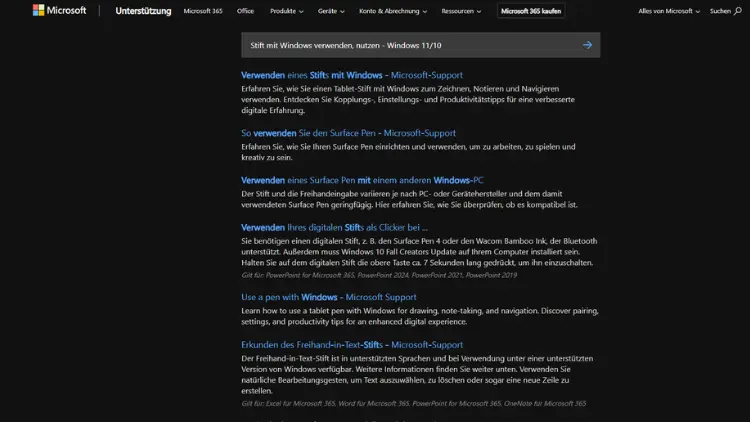
Task: Open Erkunden des Freihand-in-Text-Stifts result
Action: [x=352, y=345]
